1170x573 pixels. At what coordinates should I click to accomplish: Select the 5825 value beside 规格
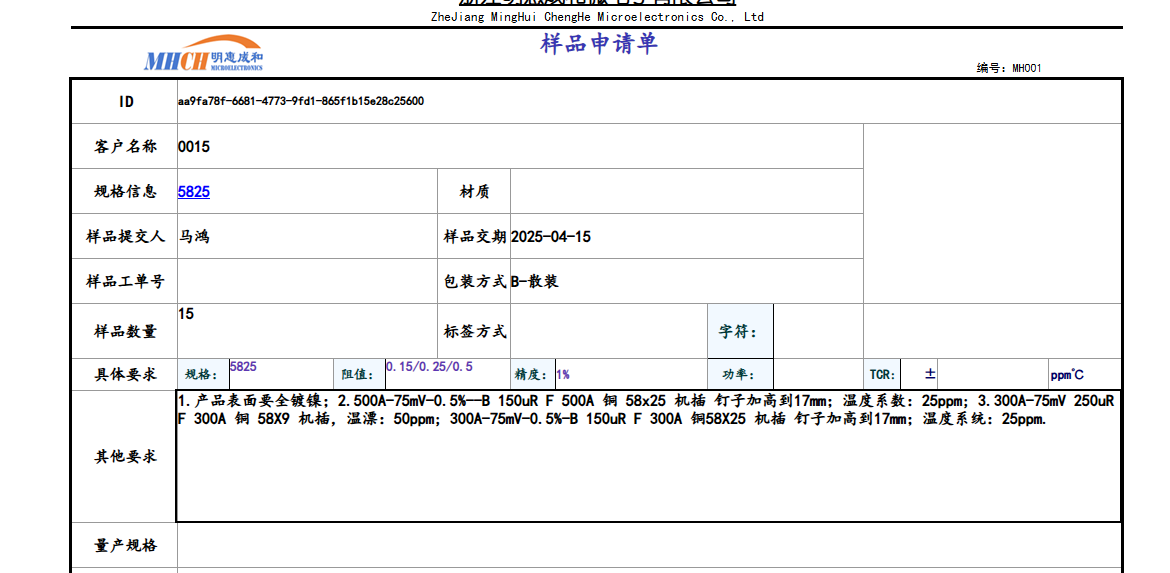pyautogui.click(x=281, y=375)
